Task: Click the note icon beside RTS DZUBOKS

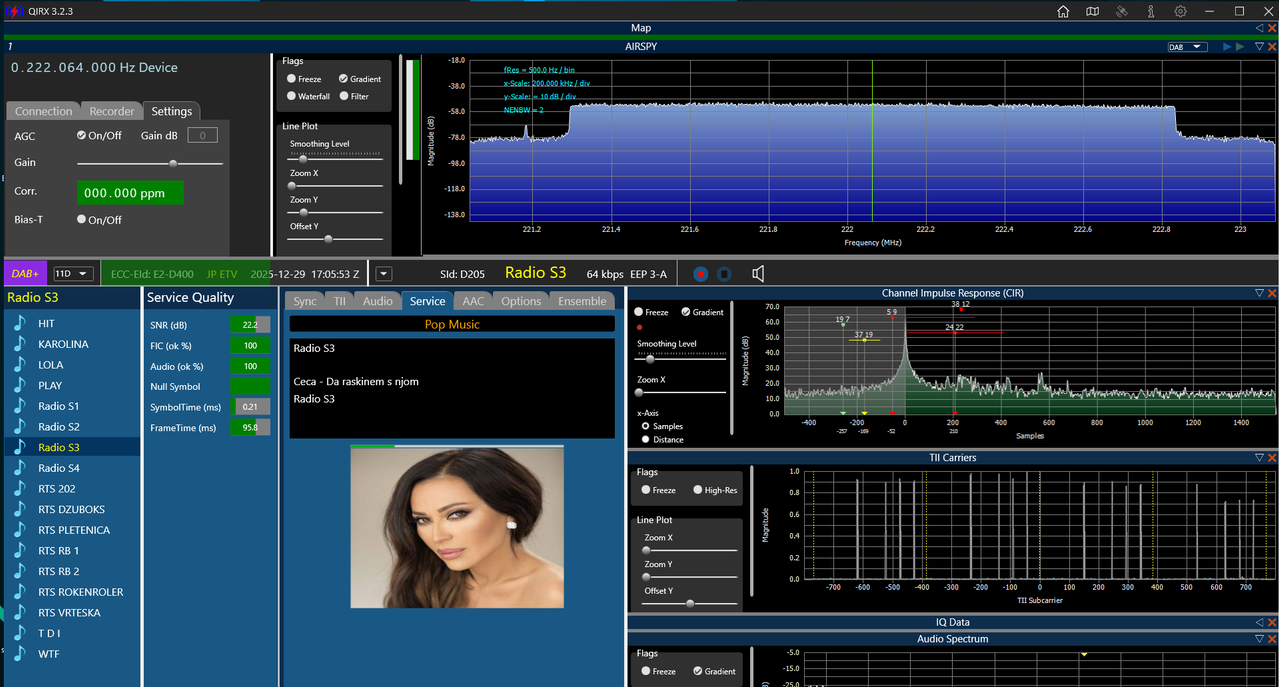Action: [x=19, y=509]
